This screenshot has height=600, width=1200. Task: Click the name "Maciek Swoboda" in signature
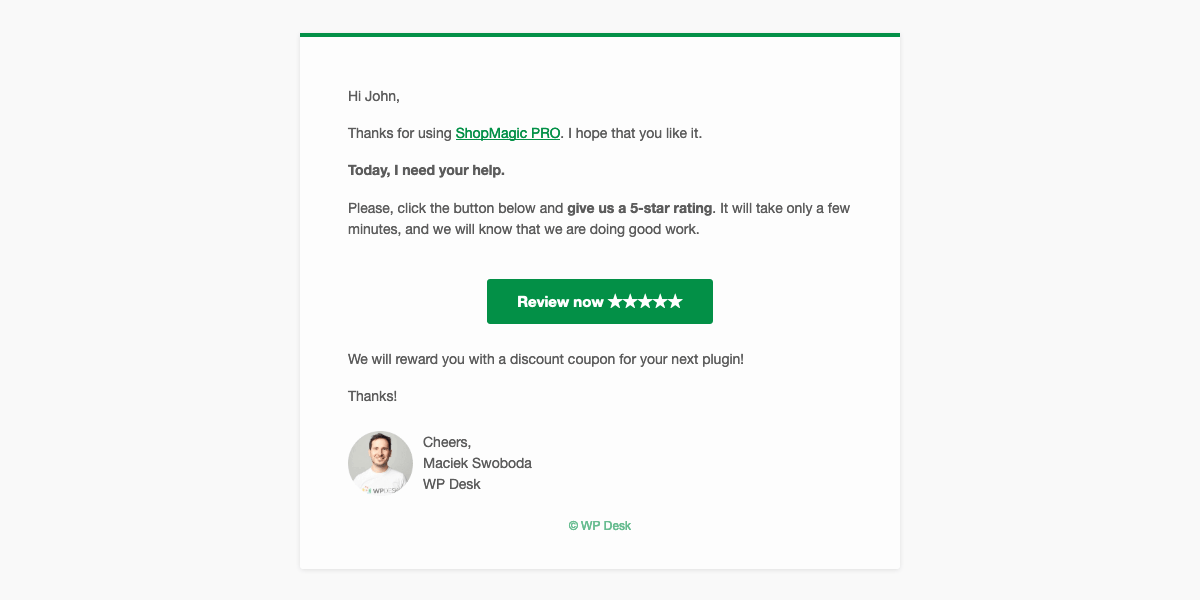[x=477, y=463]
